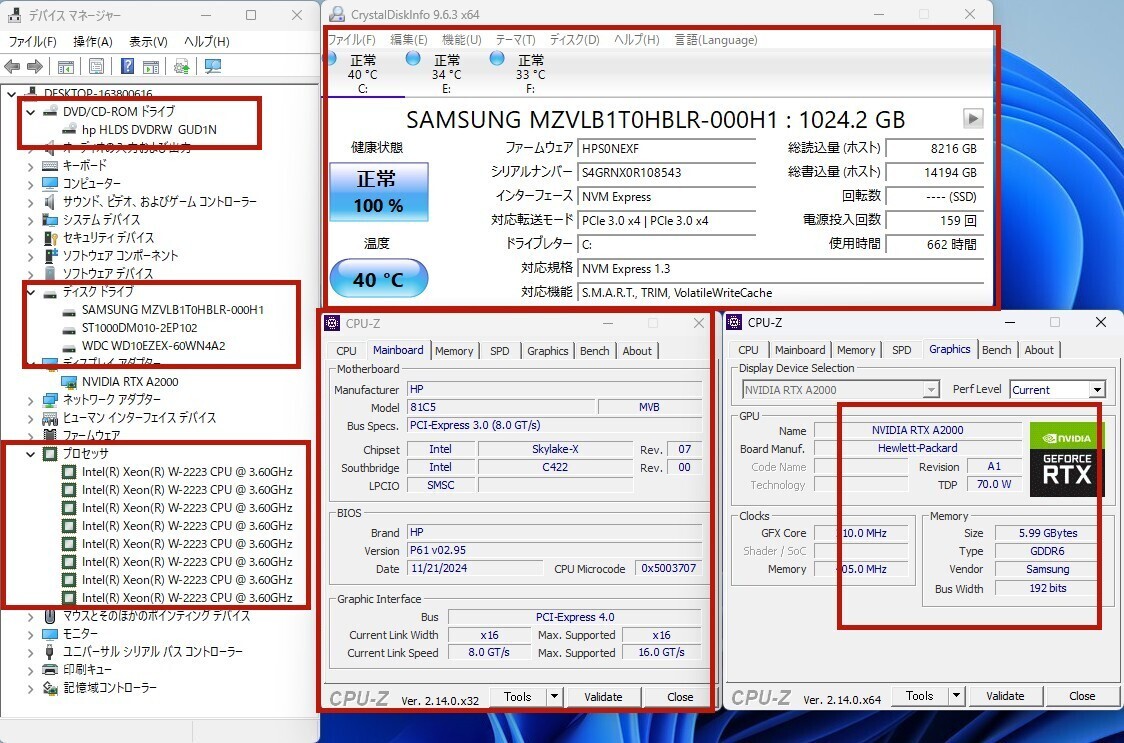Click the NVIDIA RTX A2000 display adapter icon

coord(69,382)
